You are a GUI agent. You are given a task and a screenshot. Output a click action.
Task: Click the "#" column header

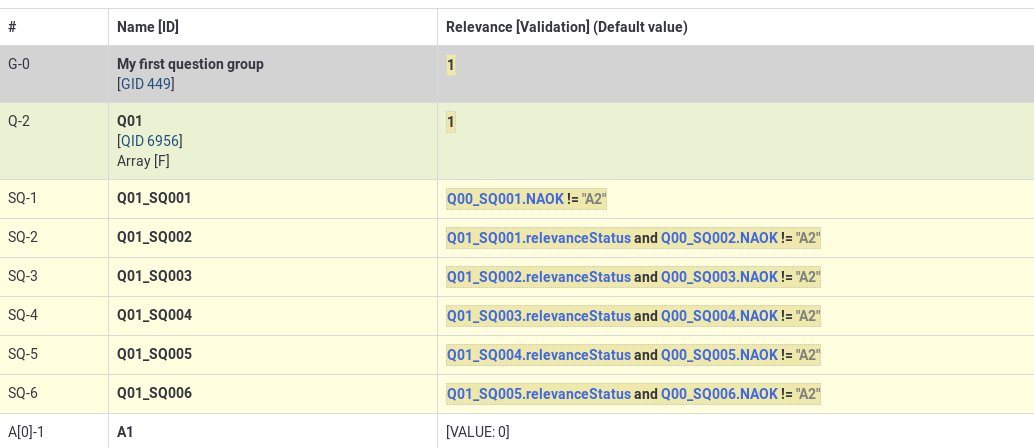tap(12, 27)
